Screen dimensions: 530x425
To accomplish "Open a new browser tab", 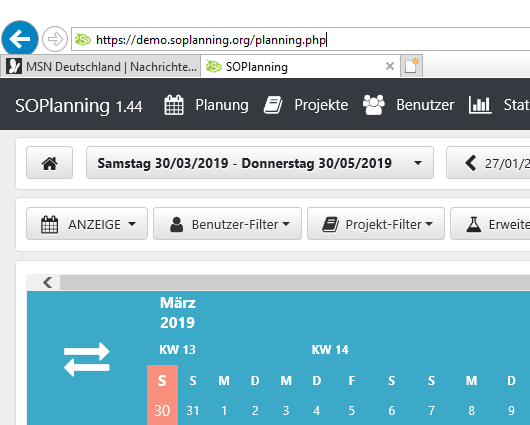I will [x=411, y=66].
